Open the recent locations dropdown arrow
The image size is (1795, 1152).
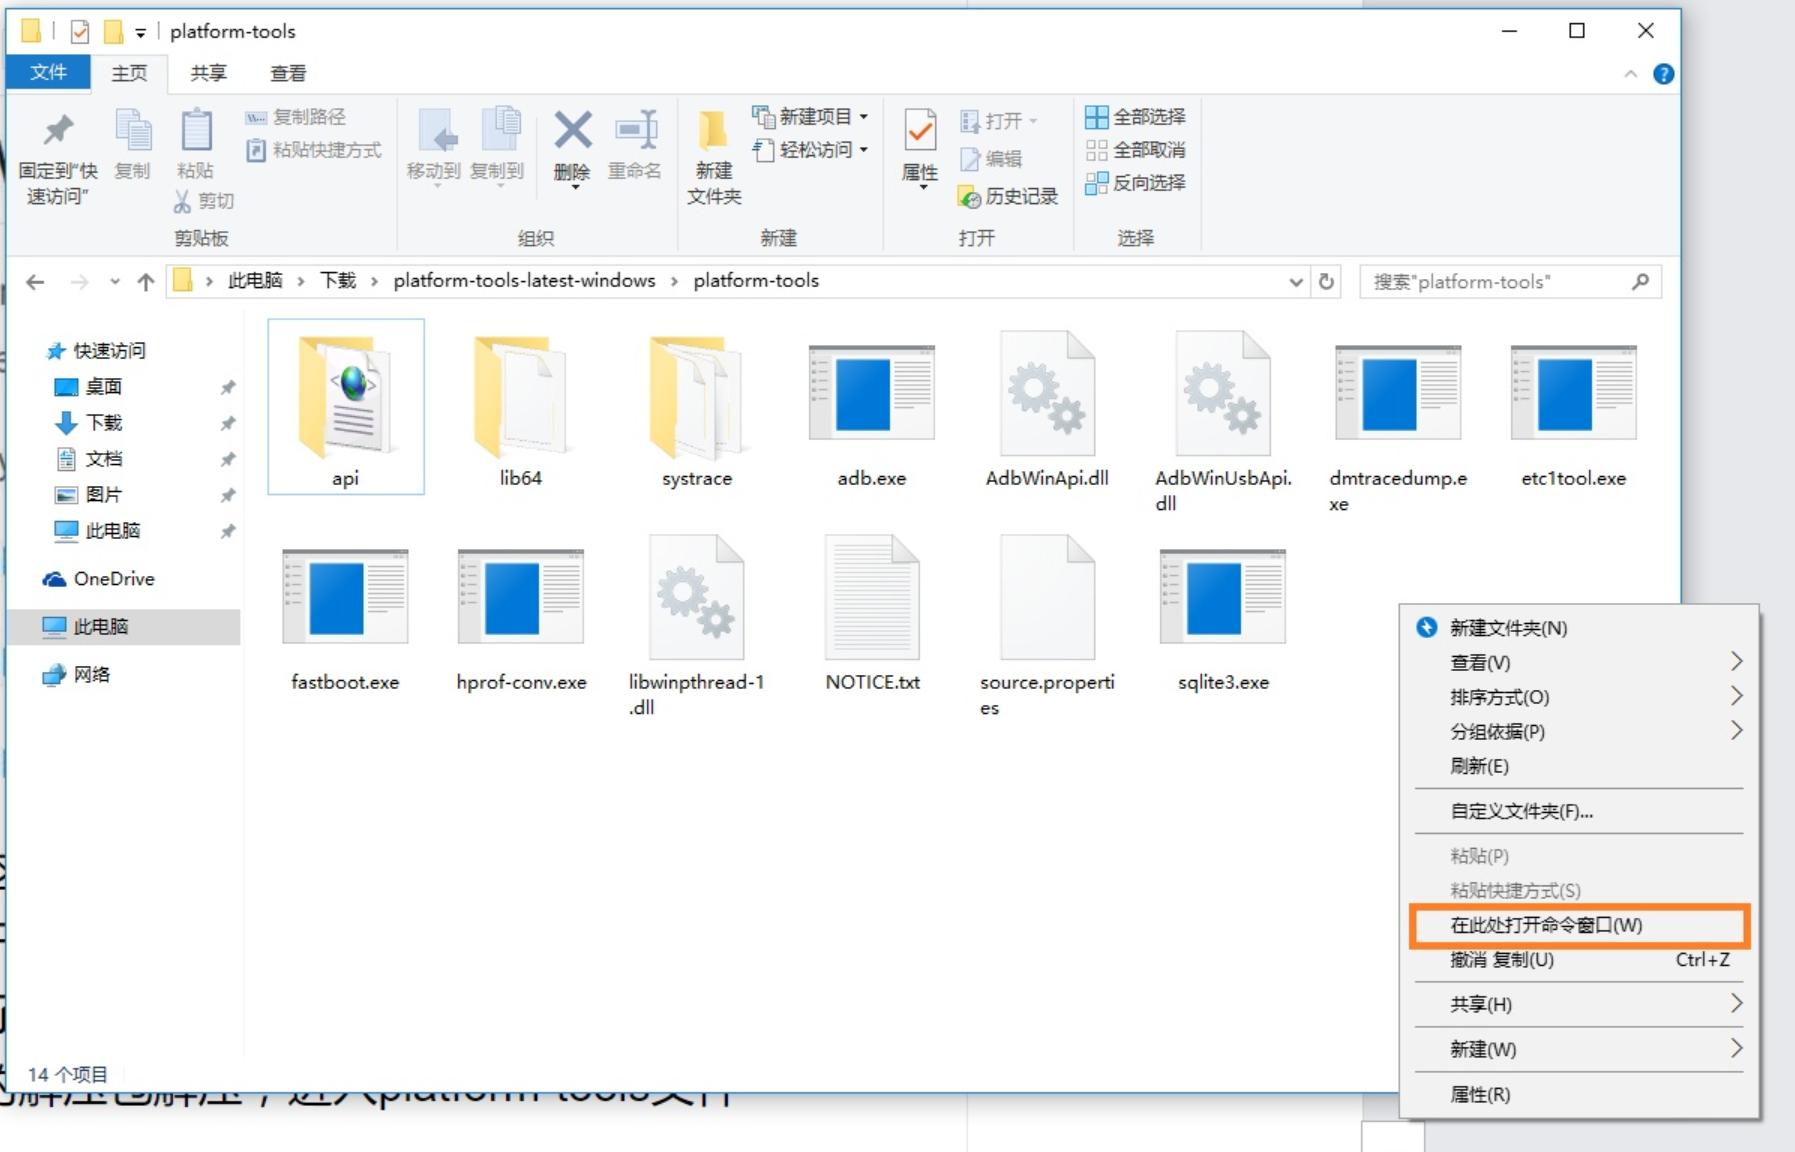click(115, 282)
